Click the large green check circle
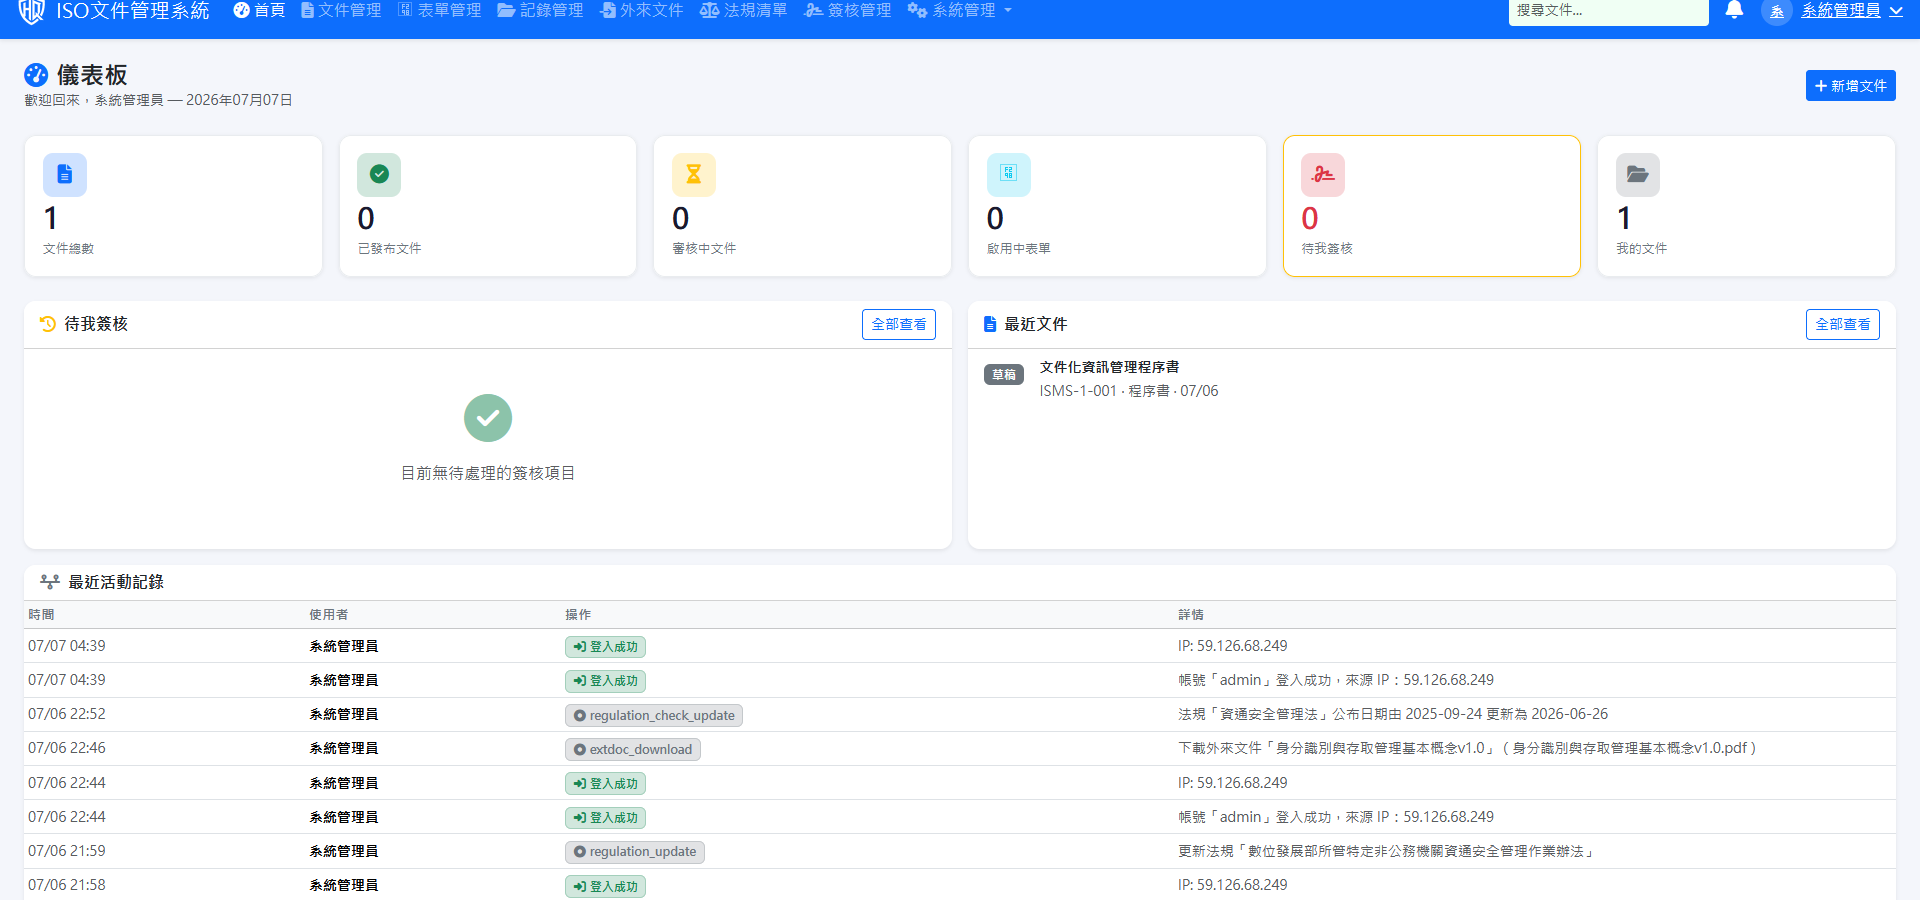Screen dimensions: 1920x900 tap(488, 418)
